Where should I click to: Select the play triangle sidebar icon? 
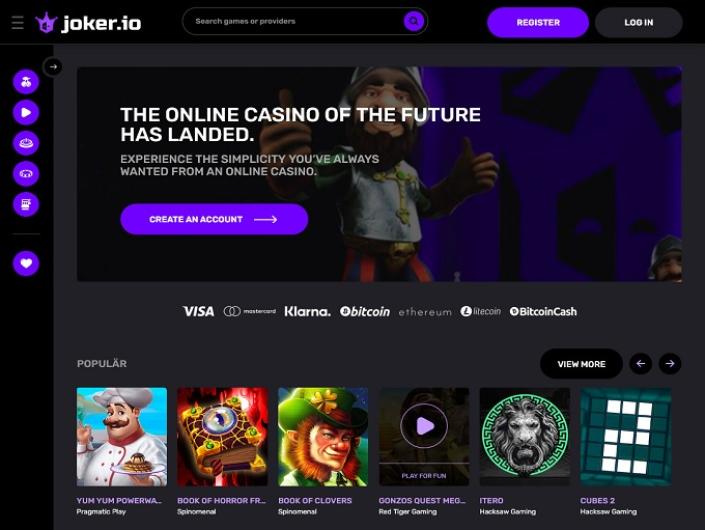pos(26,112)
